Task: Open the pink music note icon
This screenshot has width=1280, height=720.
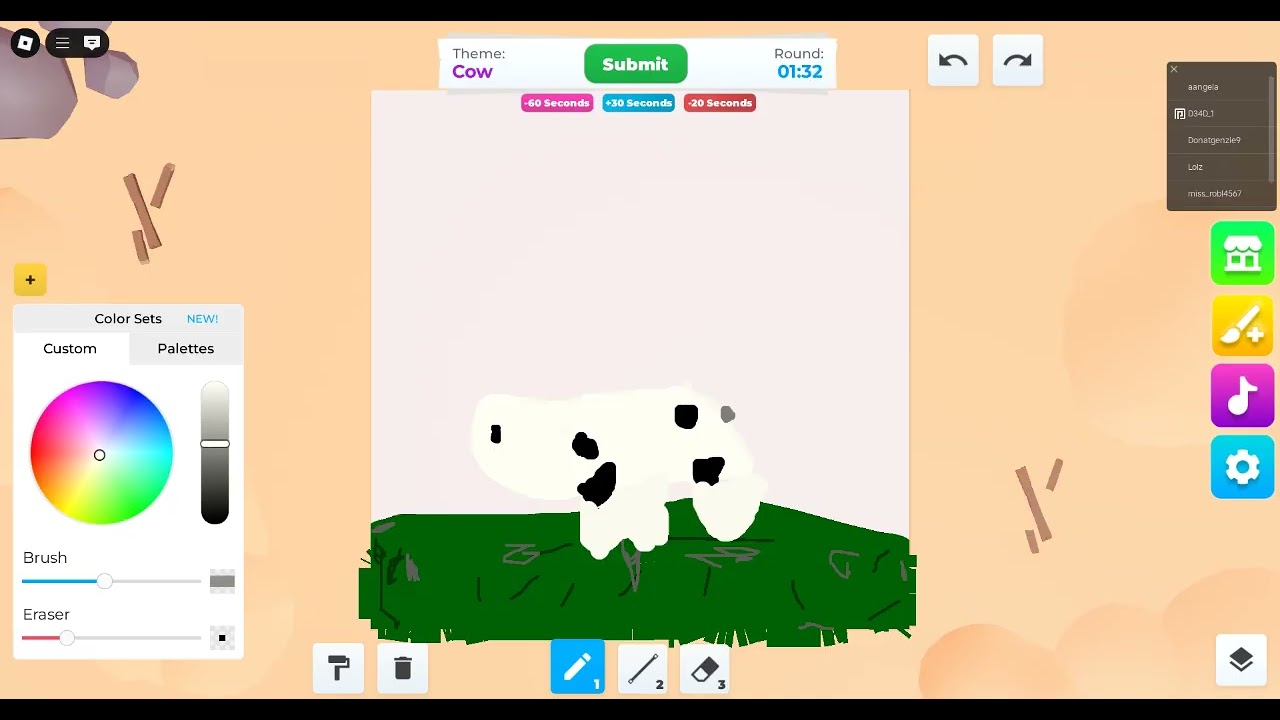Action: (1242, 396)
